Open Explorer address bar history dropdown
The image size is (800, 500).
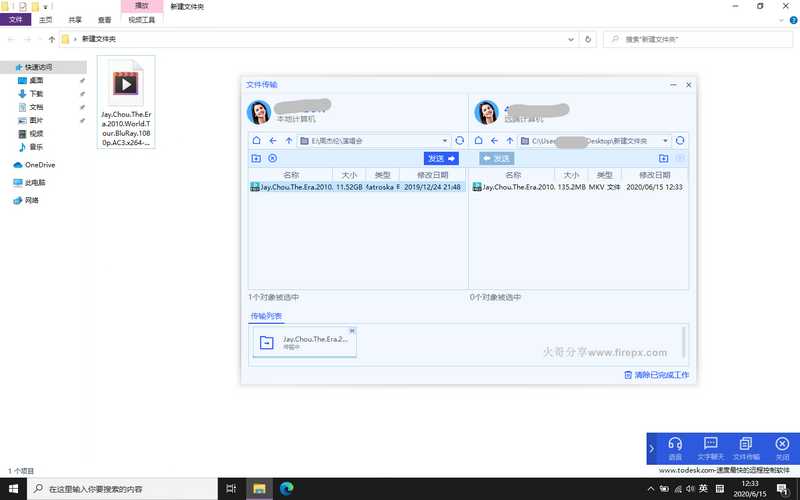(571, 39)
